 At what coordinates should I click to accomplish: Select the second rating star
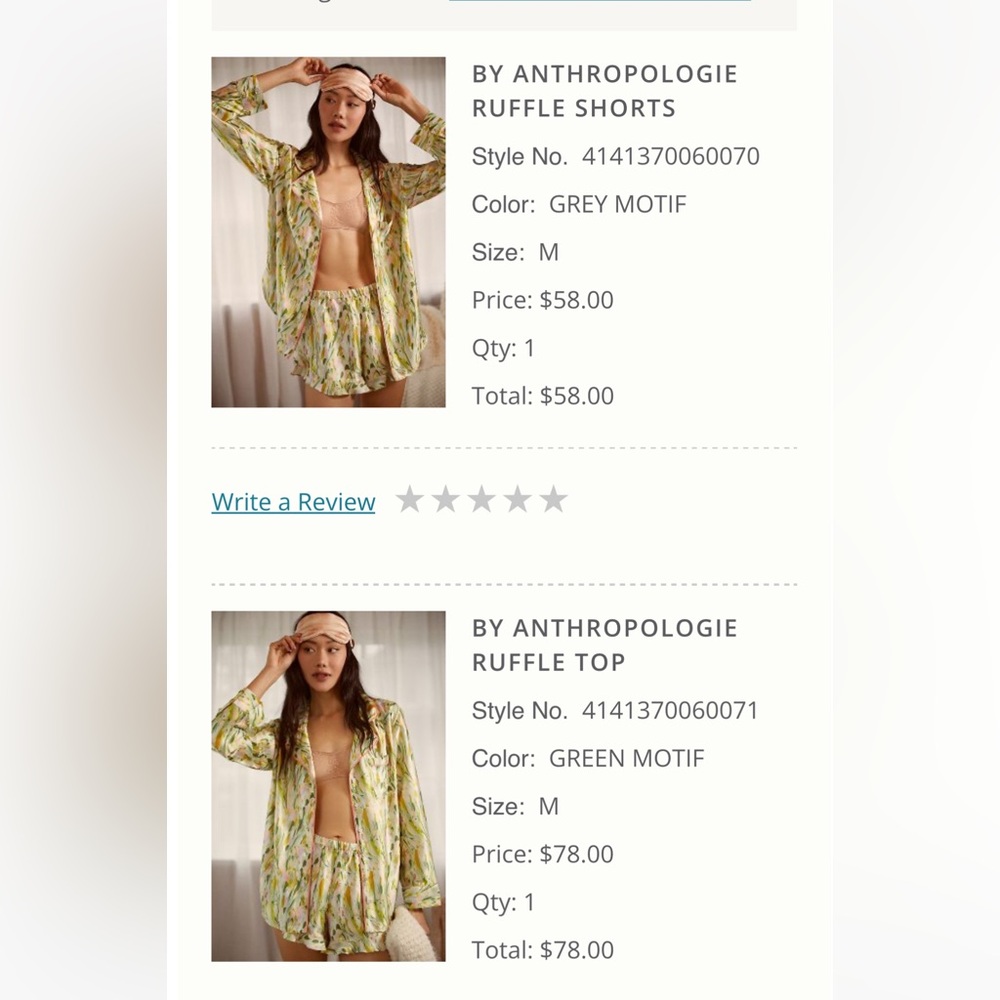pyautogui.click(x=446, y=498)
